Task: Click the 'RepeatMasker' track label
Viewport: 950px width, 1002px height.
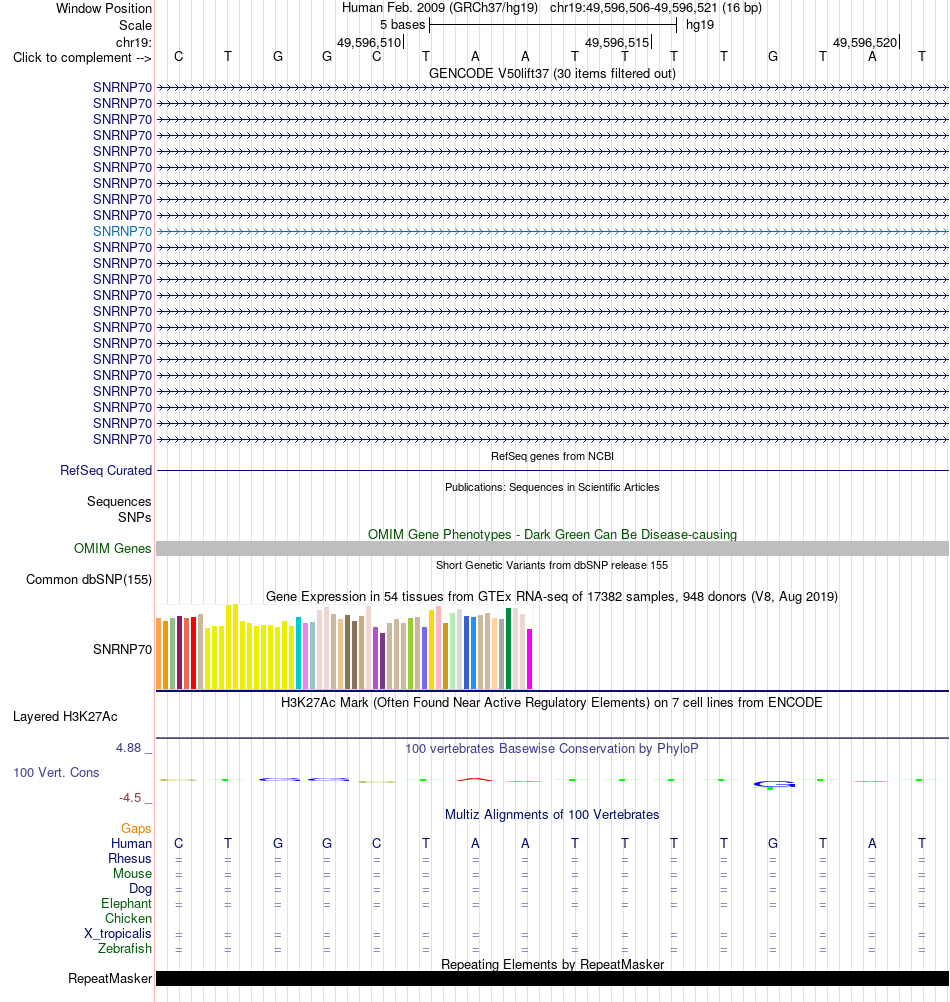Action: tap(111, 978)
